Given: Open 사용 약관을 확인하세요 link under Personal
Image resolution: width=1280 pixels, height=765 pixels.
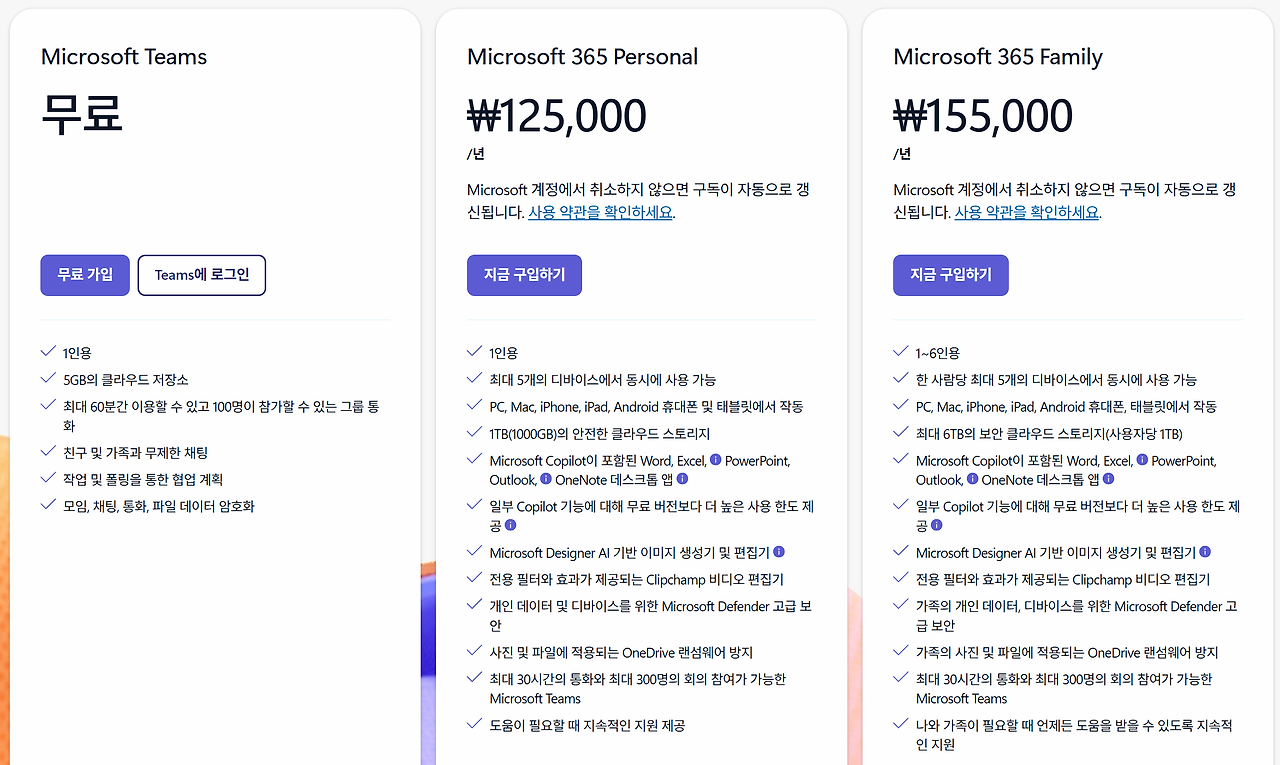Looking at the screenshot, I should coord(601,212).
